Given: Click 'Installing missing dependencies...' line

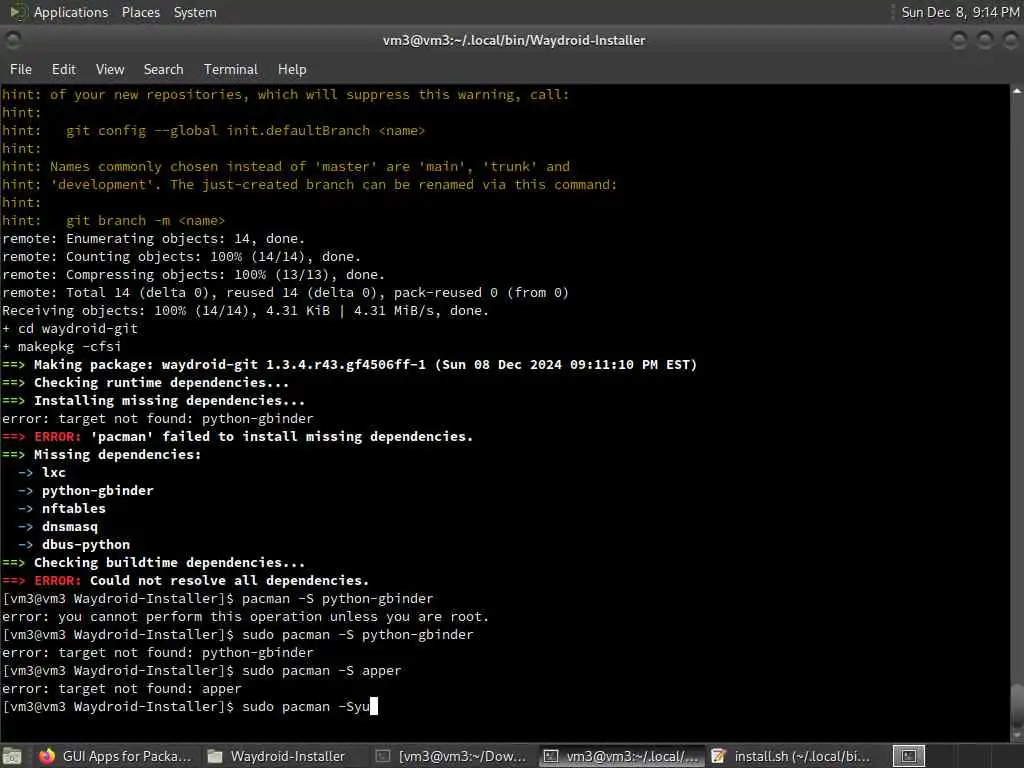Looking at the screenshot, I should [153, 400].
